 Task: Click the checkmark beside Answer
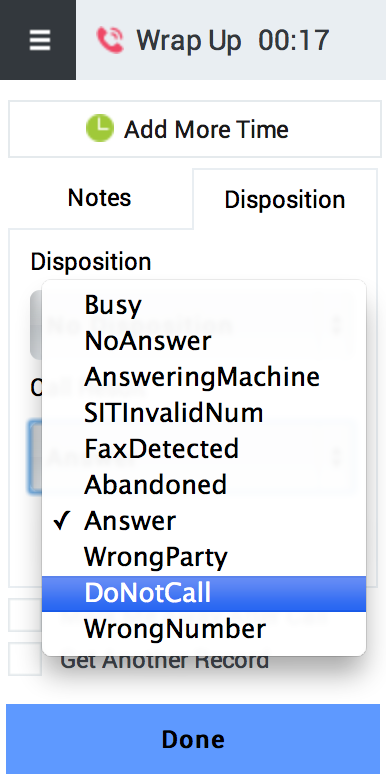tap(61, 522)
